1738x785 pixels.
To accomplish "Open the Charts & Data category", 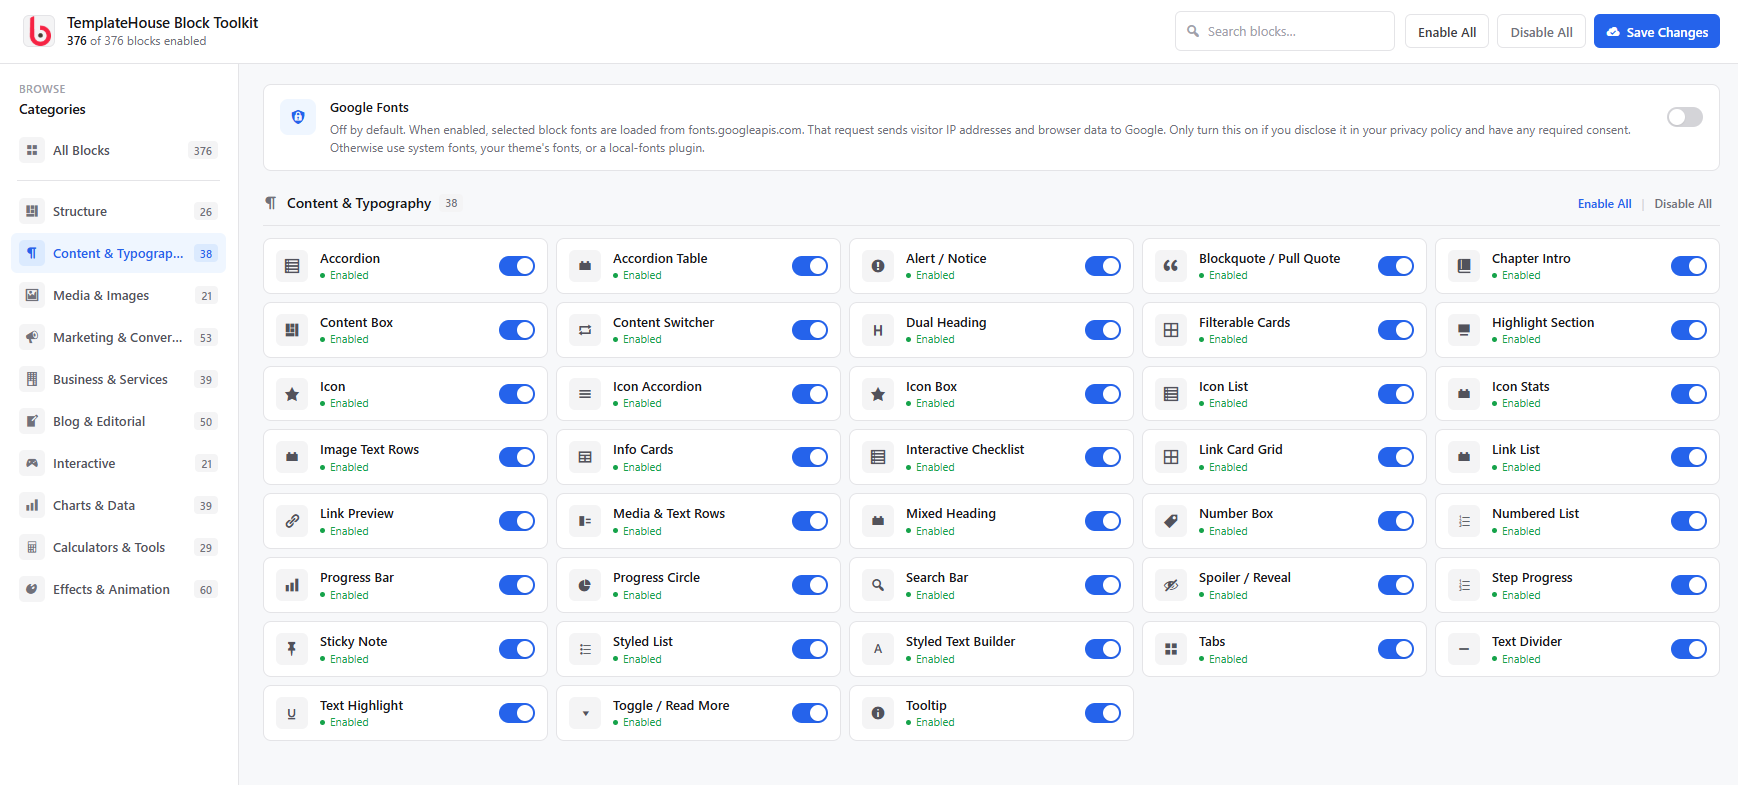I will [118, 505].
